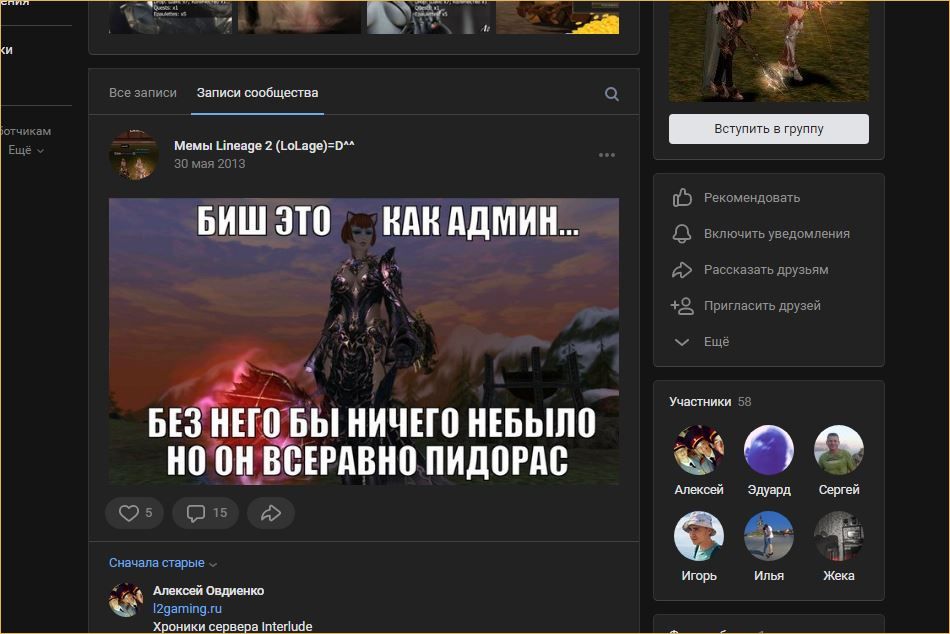This screenshot has width=950, height=634.
Task: Open the meme image in the post
Action: 364,341
